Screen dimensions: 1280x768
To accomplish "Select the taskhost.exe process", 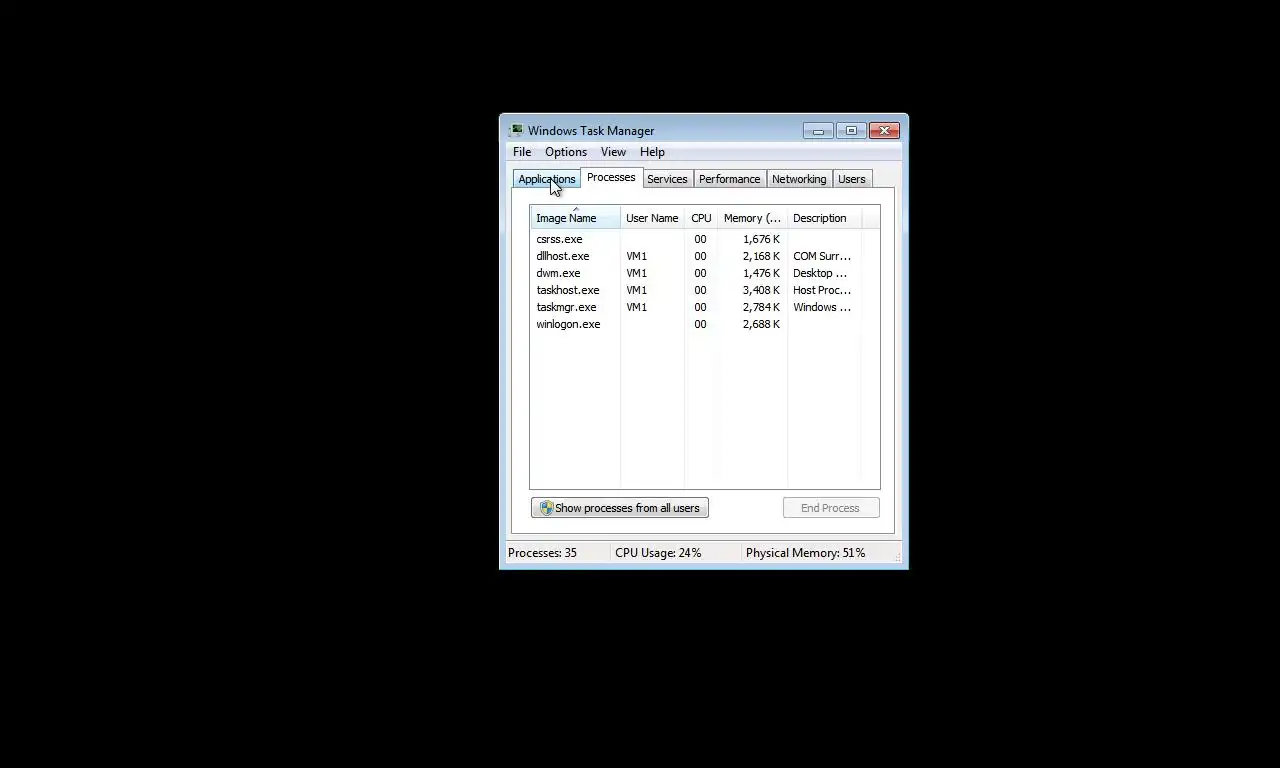I will click(705, 290).
